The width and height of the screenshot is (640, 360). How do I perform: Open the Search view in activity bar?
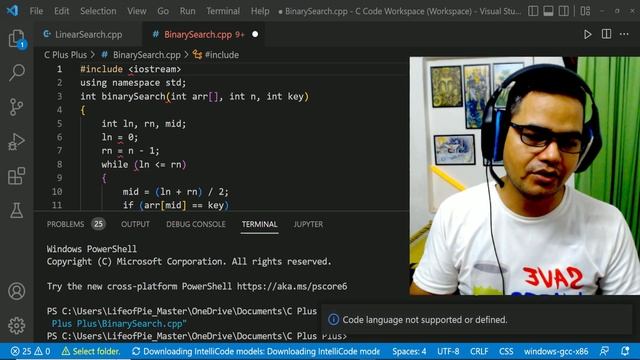coord(17,73)
